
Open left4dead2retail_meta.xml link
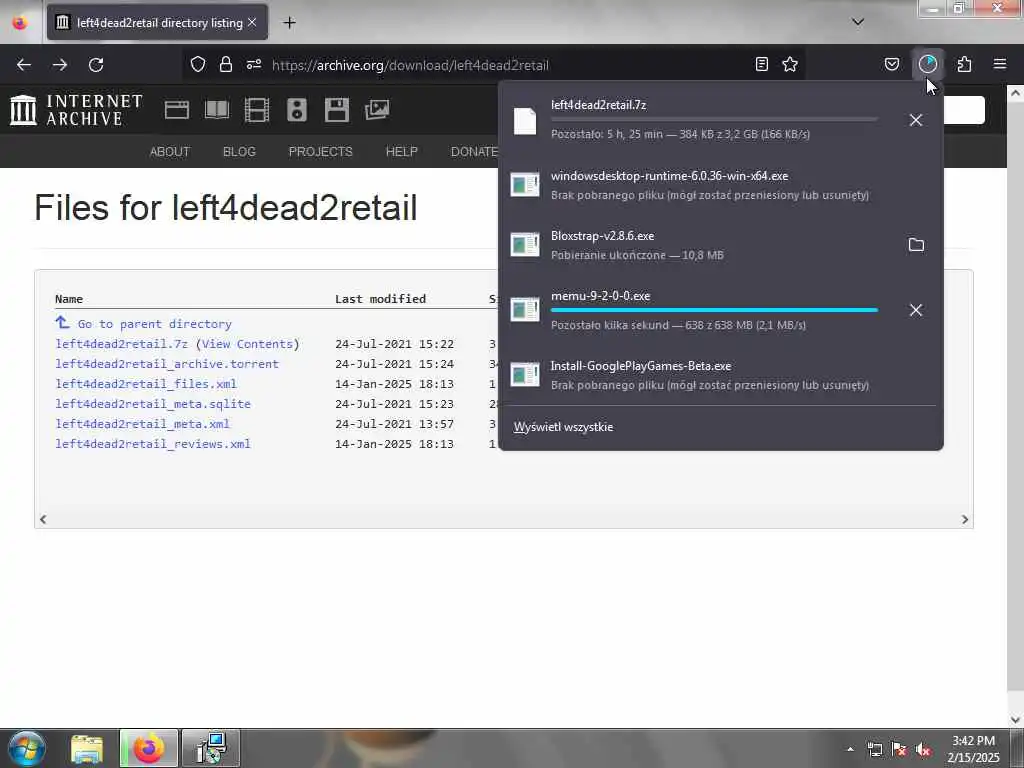(x=142, y=424)
